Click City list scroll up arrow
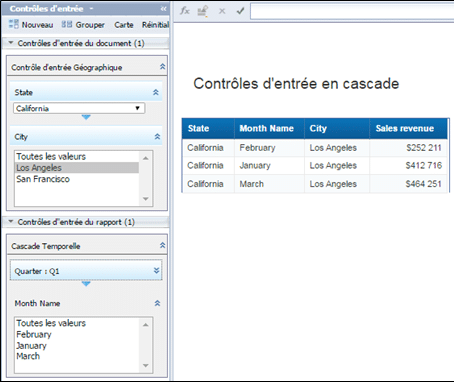This screenshot has width=454, height=382. [146, 158]
